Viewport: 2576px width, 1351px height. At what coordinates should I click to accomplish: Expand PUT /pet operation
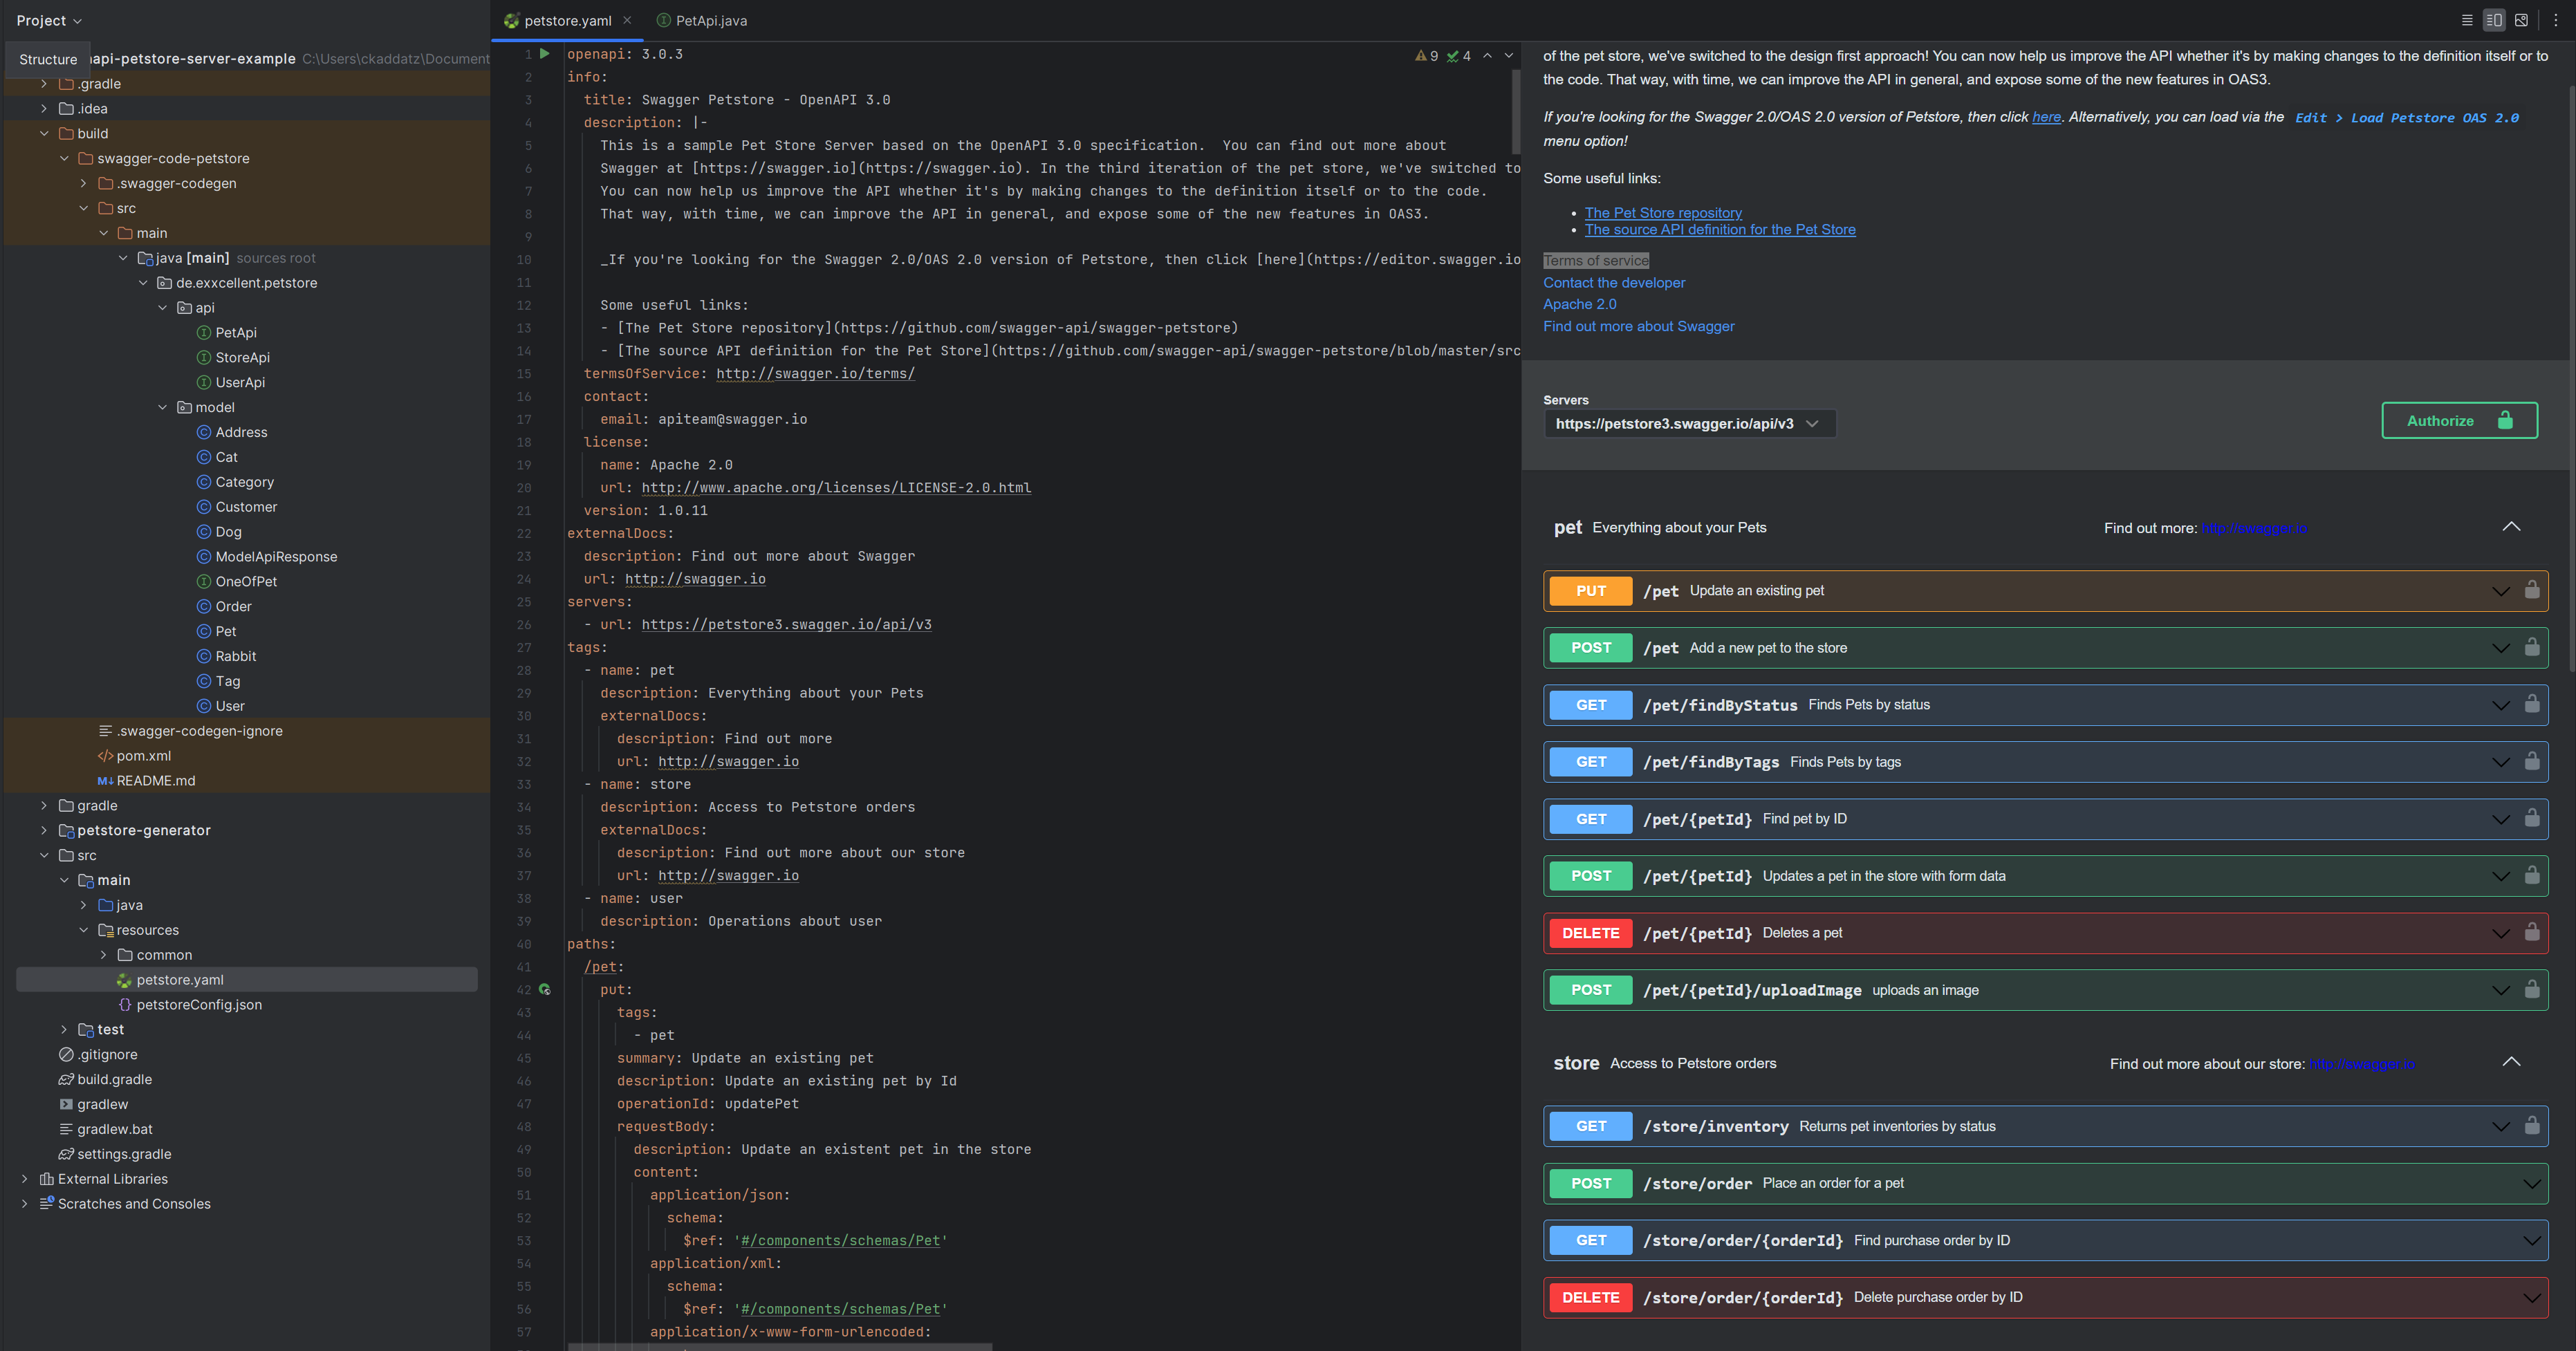(x=2501, y=592)
